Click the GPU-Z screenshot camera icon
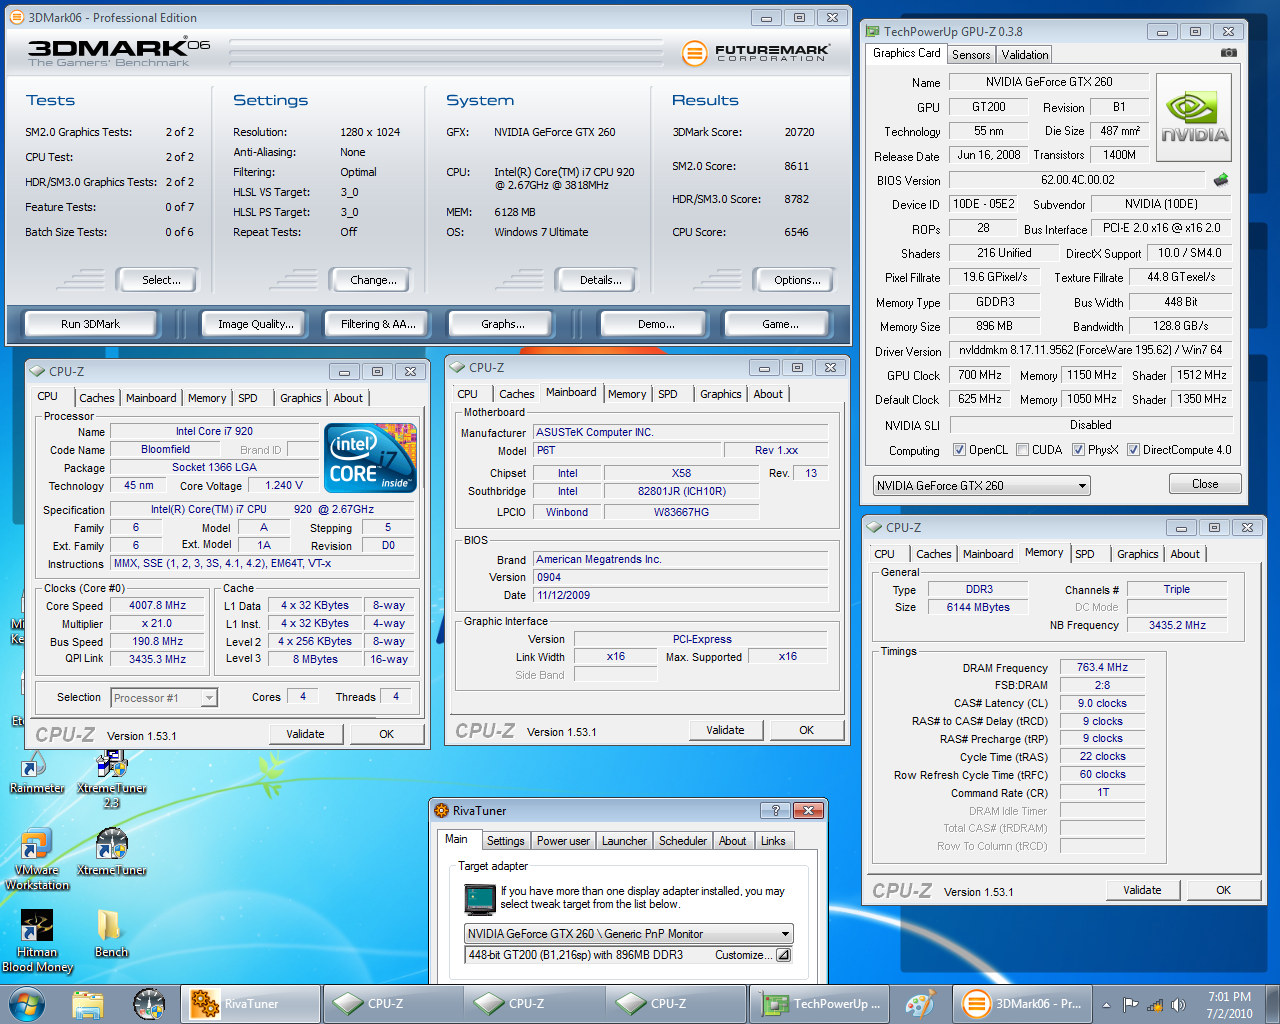1280x1024 pixels. tap(1228, 53)
